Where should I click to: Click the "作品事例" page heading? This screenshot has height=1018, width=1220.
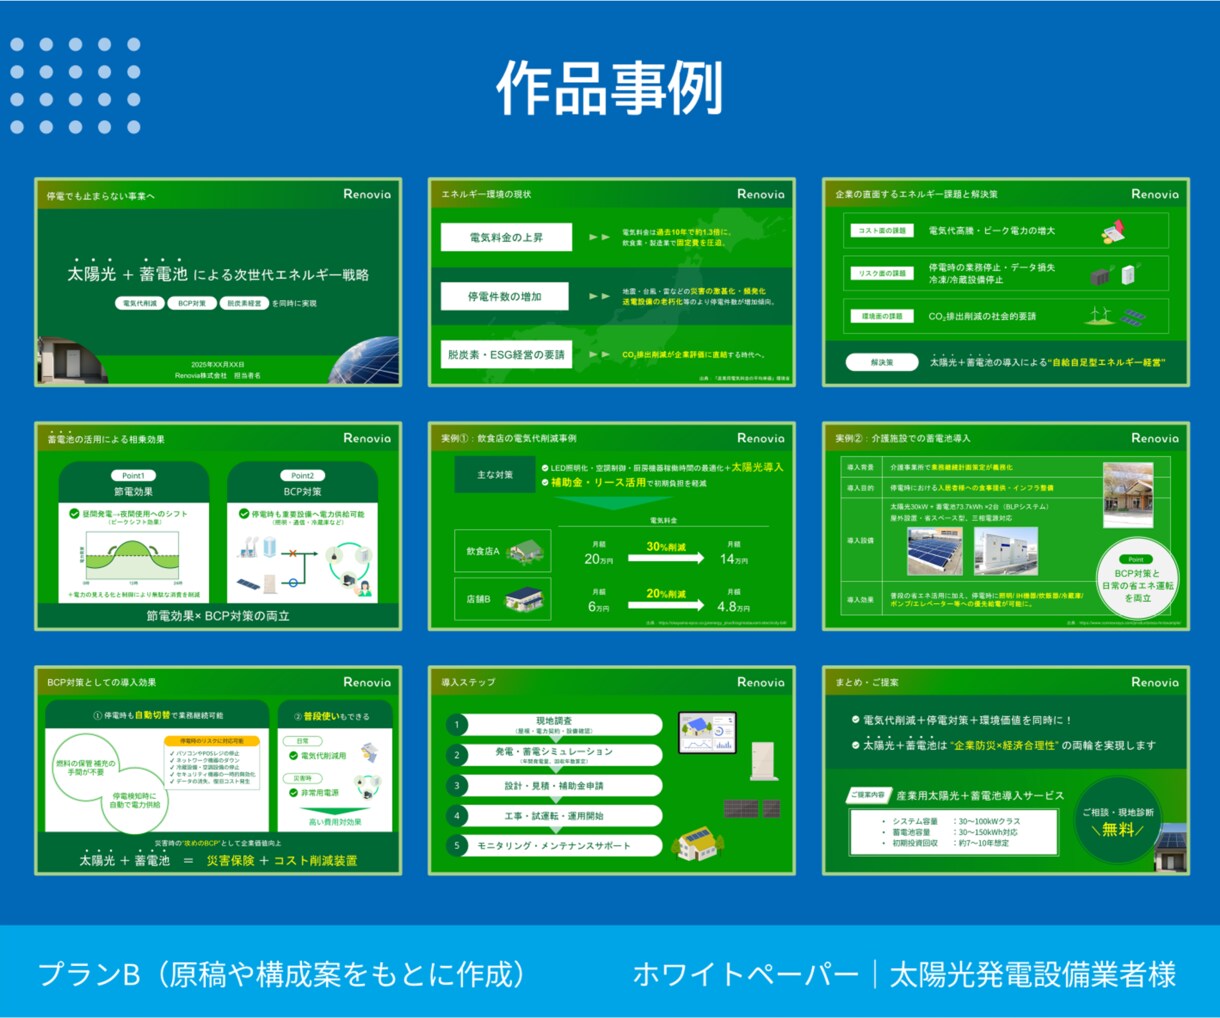tap(609, 88)
